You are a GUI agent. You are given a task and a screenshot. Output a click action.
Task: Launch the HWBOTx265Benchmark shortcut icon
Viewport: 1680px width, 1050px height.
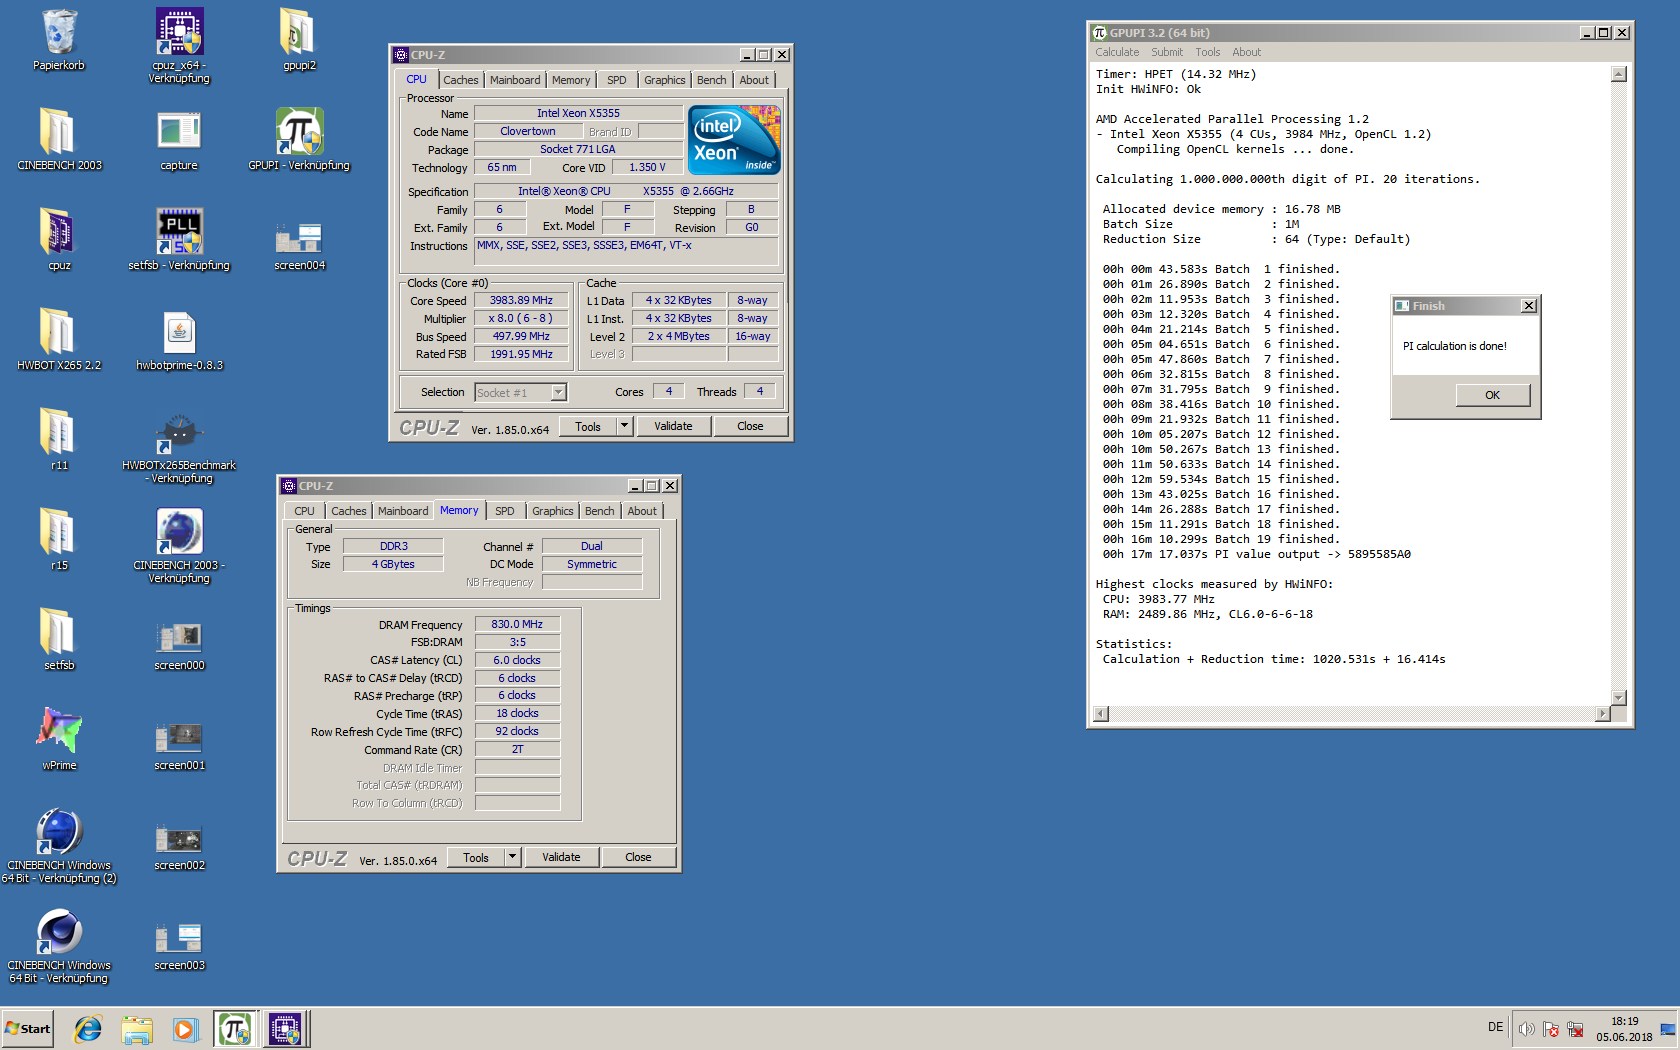tap(179, 434)
